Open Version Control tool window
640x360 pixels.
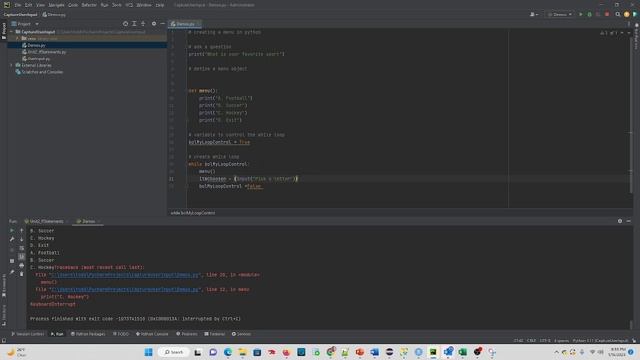click(27, 334)
